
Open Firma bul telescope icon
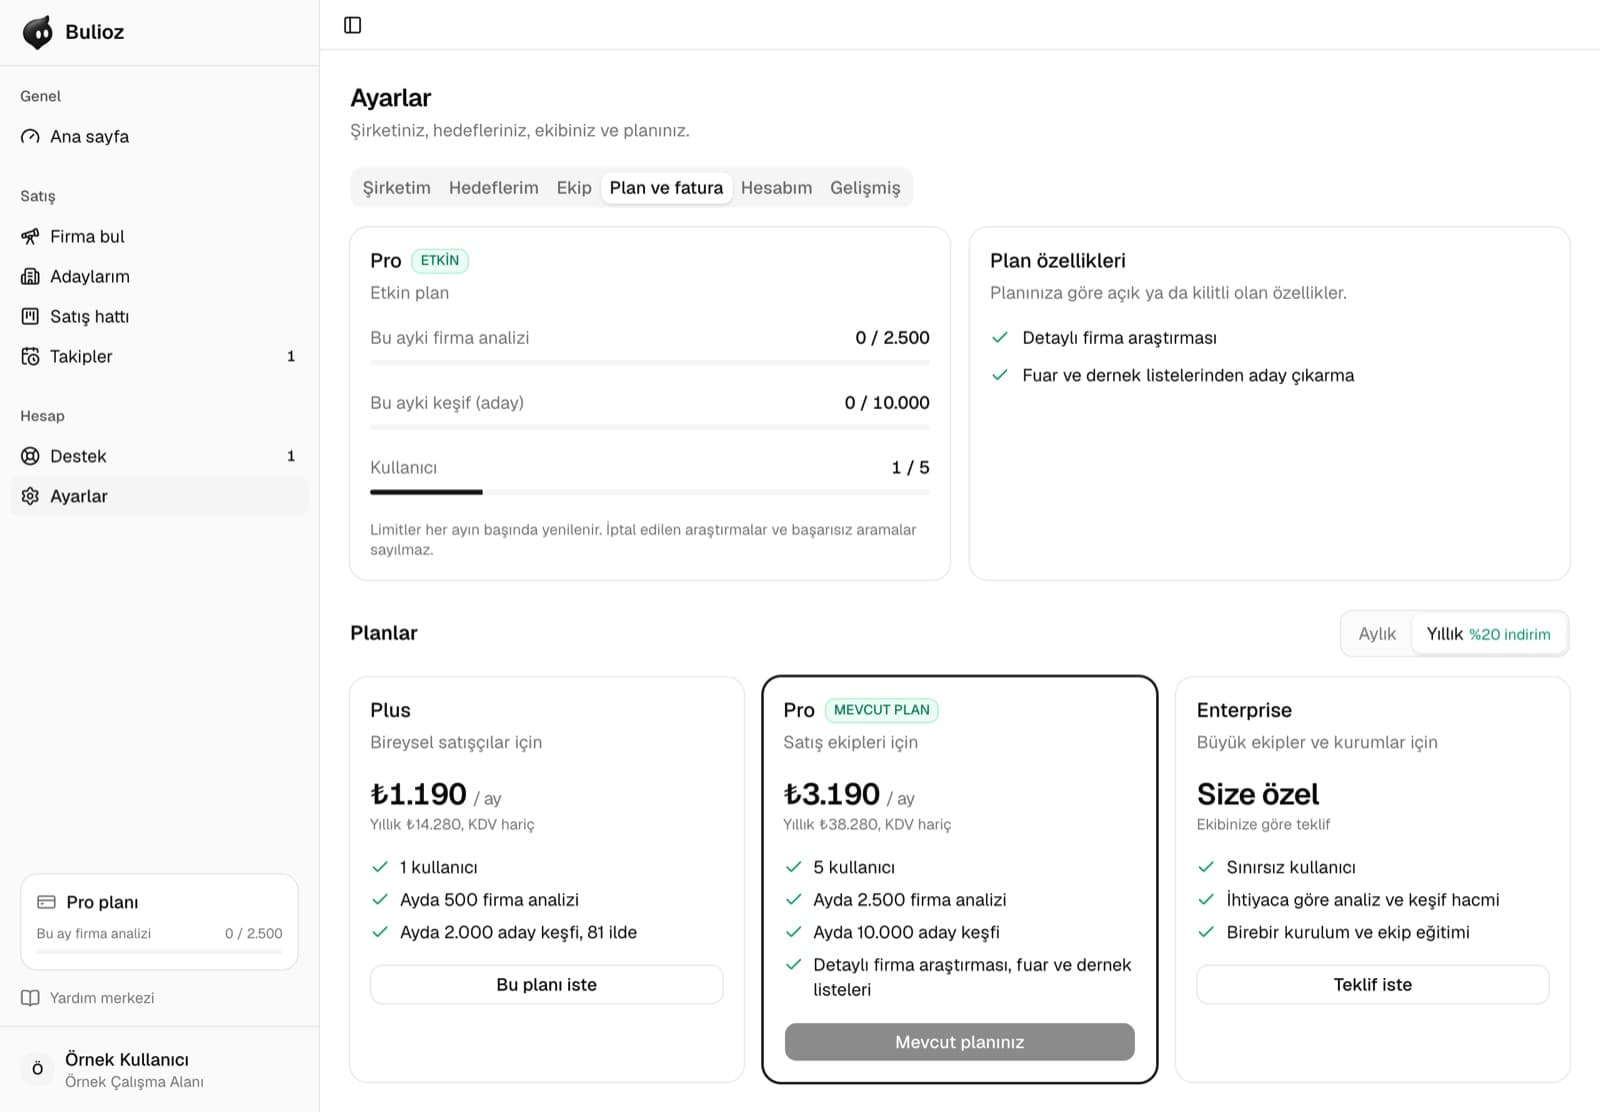click(30, 236)
